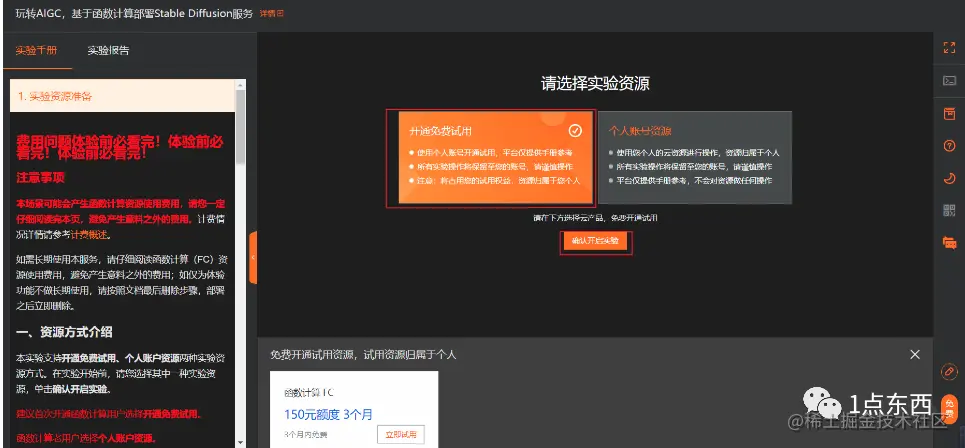Enter fullscreen mode via sidebar icon
This screenshot has height=448, width=965.
tap(949, 48)
